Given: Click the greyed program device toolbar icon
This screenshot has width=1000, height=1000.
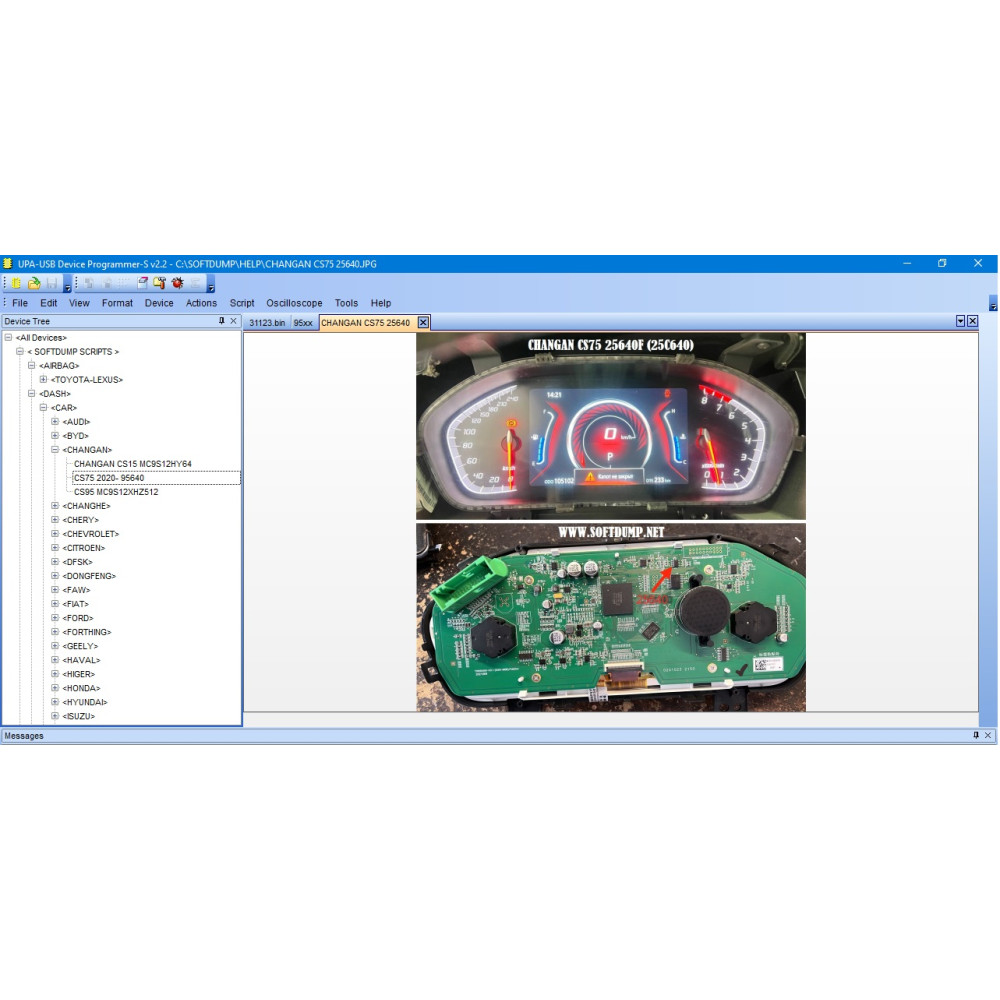Looking at the screenshot, I should pos(107,283).
